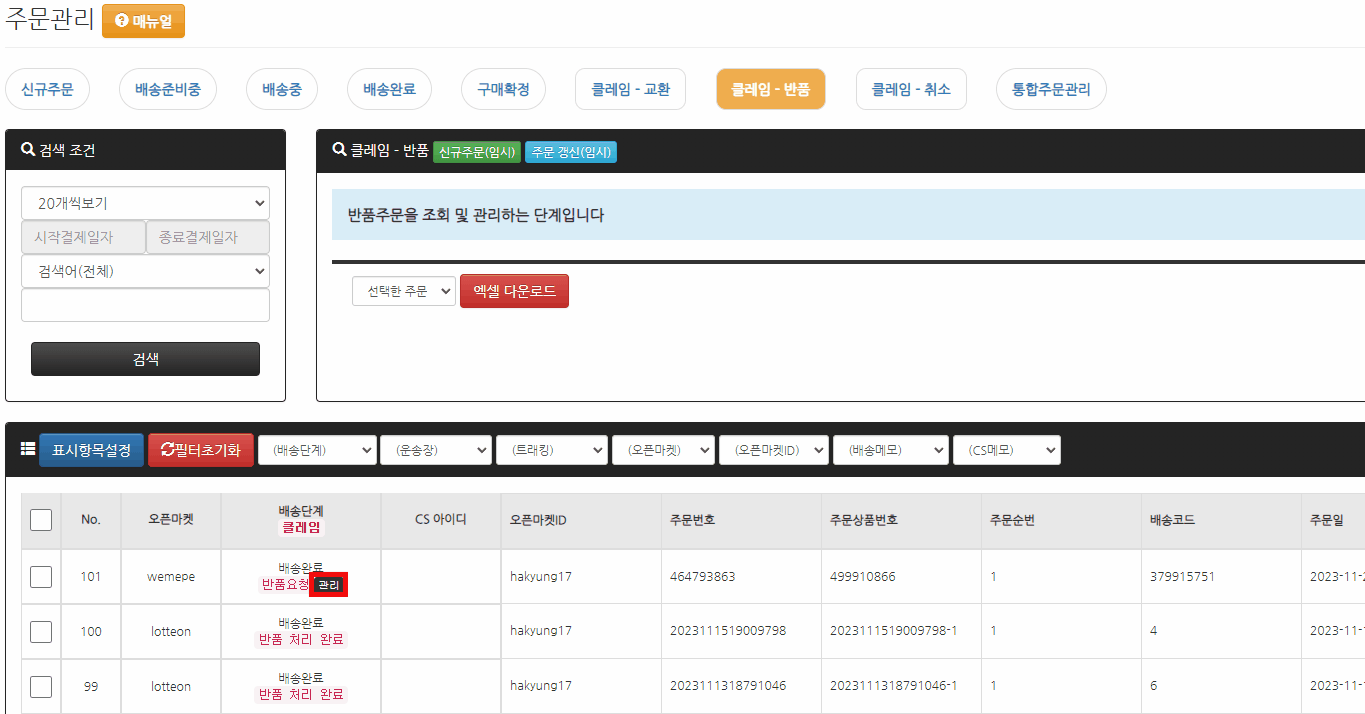Click the 시작결제일자 date field
Image resolution: width=1365 pixels, height=714 pixels.
[x=83, y=237]
